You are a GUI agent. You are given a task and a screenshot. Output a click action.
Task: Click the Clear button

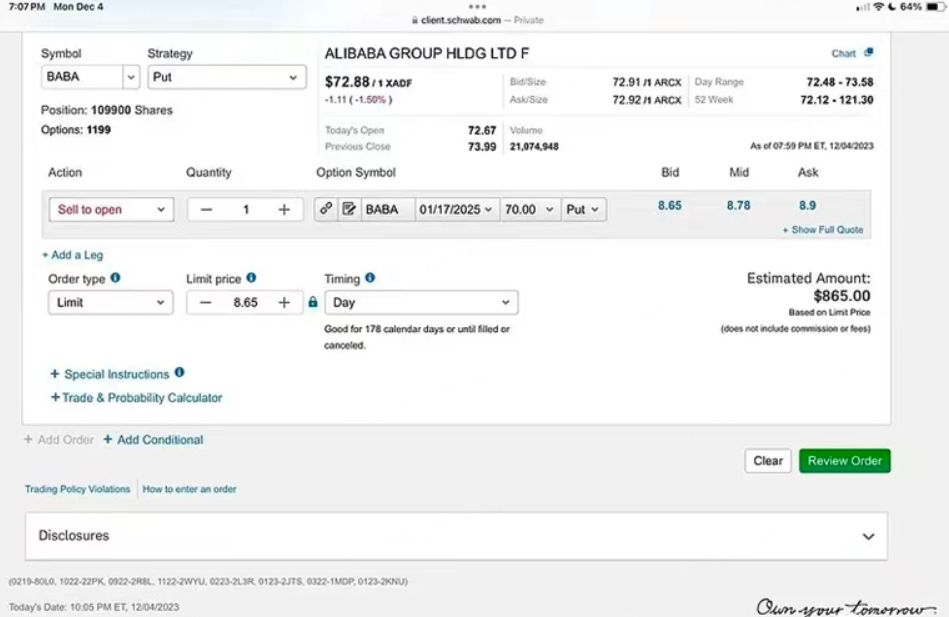click(x=767, y=461)
